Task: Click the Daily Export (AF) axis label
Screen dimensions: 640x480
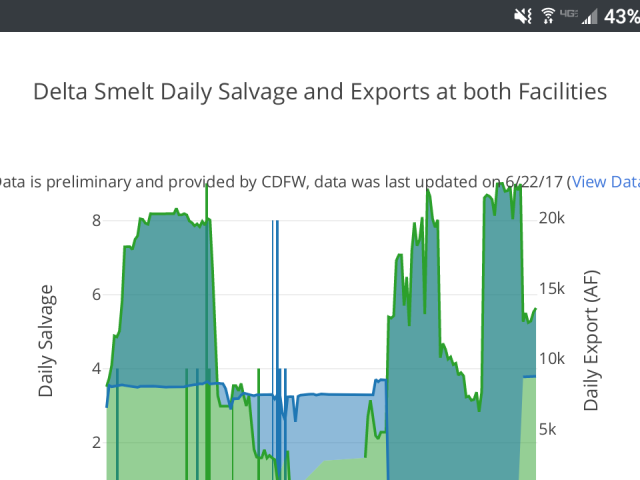Action: (x=591, y=340)
